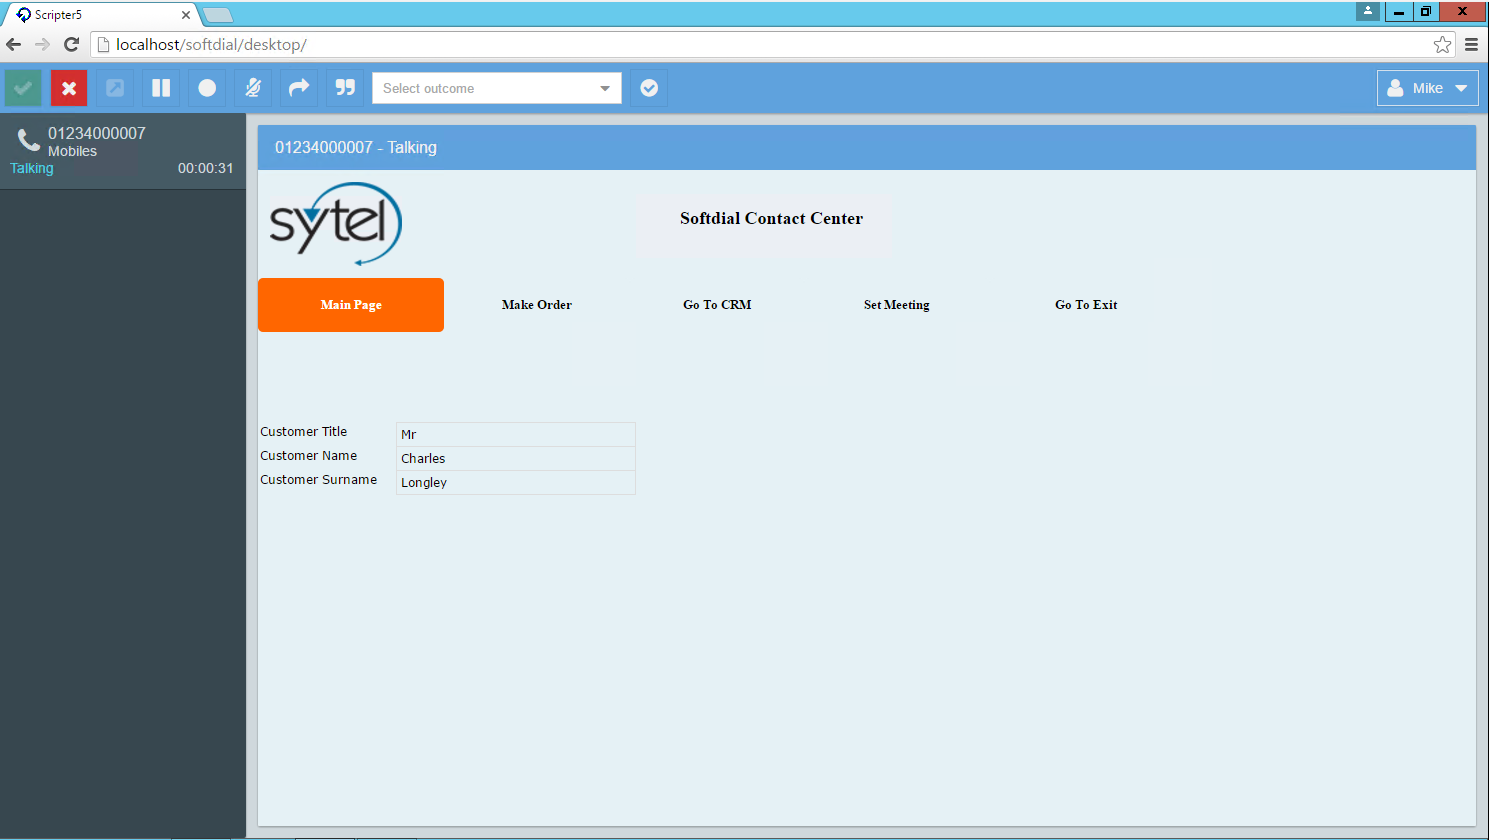
Task: Click the Customer Title field with Mr
Action: [516, 434]
